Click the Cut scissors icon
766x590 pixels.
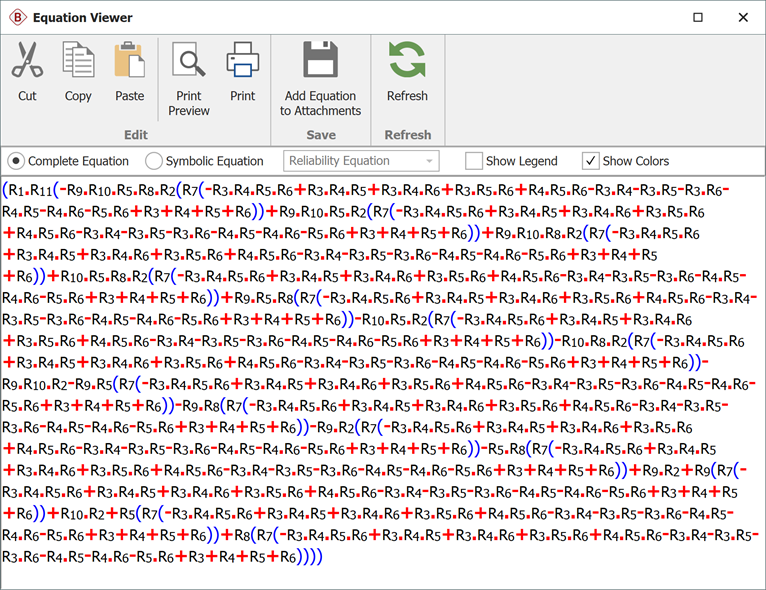27,60
